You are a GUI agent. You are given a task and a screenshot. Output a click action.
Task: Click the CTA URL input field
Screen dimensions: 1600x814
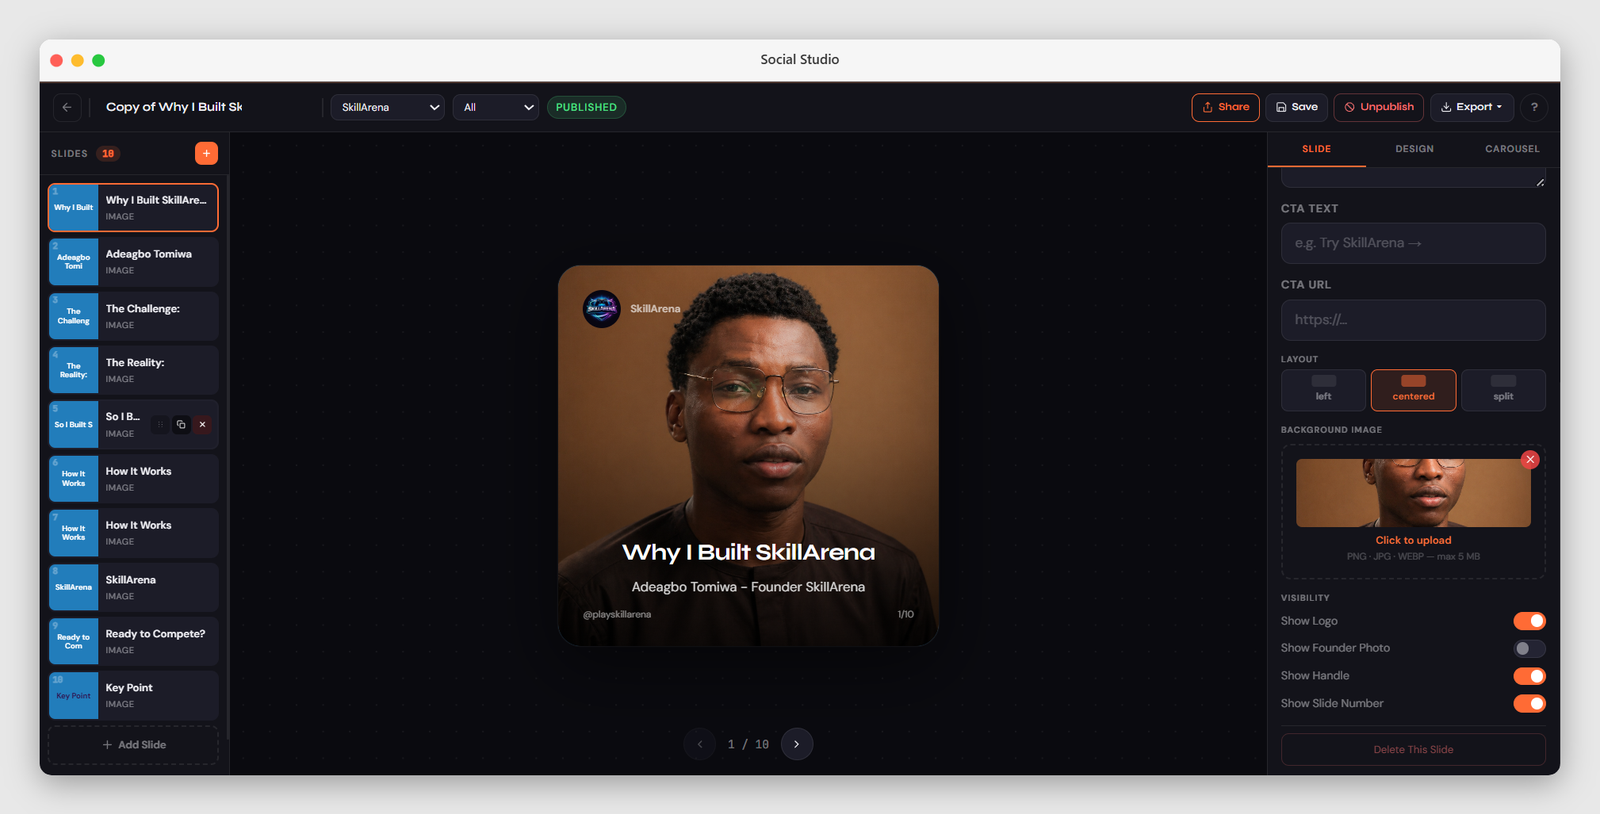click(1413, 320)
